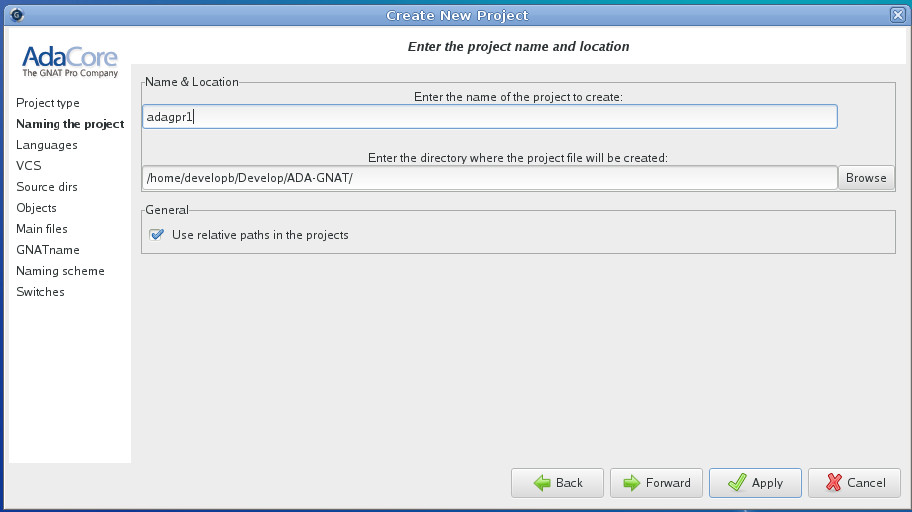Cancel the project creation wizard
Screen dimensions: 912x512
(853, 483)
